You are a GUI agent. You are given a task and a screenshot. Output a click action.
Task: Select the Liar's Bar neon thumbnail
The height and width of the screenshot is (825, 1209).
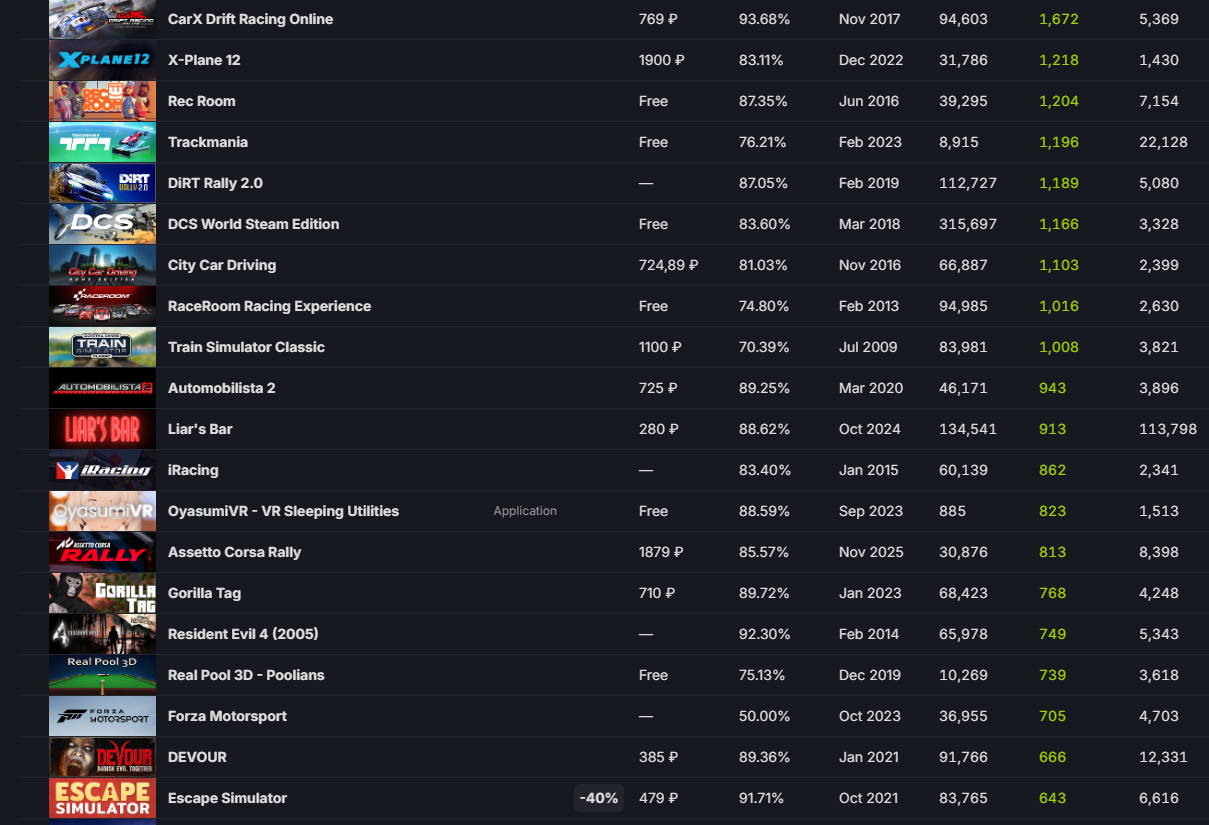(102, 429)
